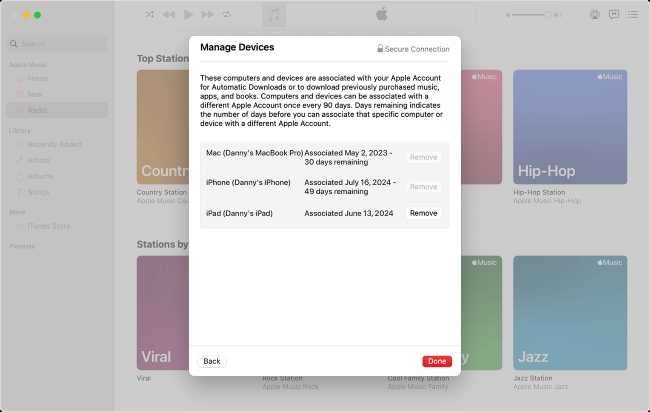Click 'Associated May 2, 2023' text
Viewport: 650px width, 412px height.
[x=346, y=153]
